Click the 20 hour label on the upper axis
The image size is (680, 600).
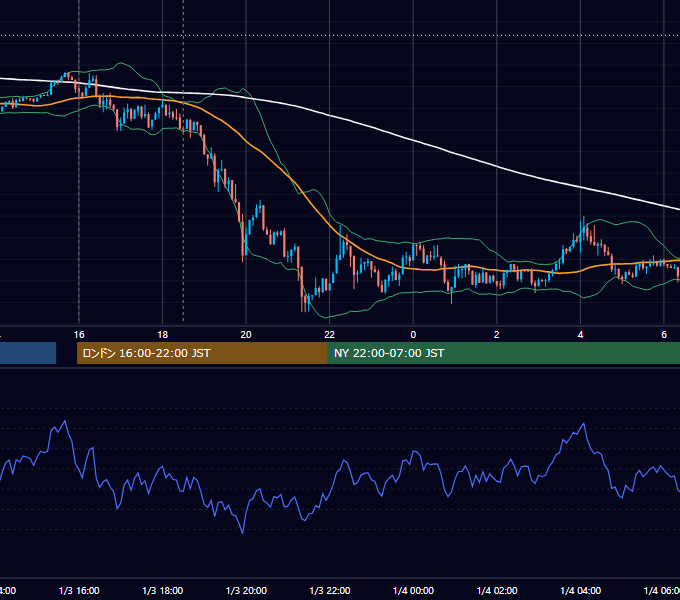click(x=246, y=334)
